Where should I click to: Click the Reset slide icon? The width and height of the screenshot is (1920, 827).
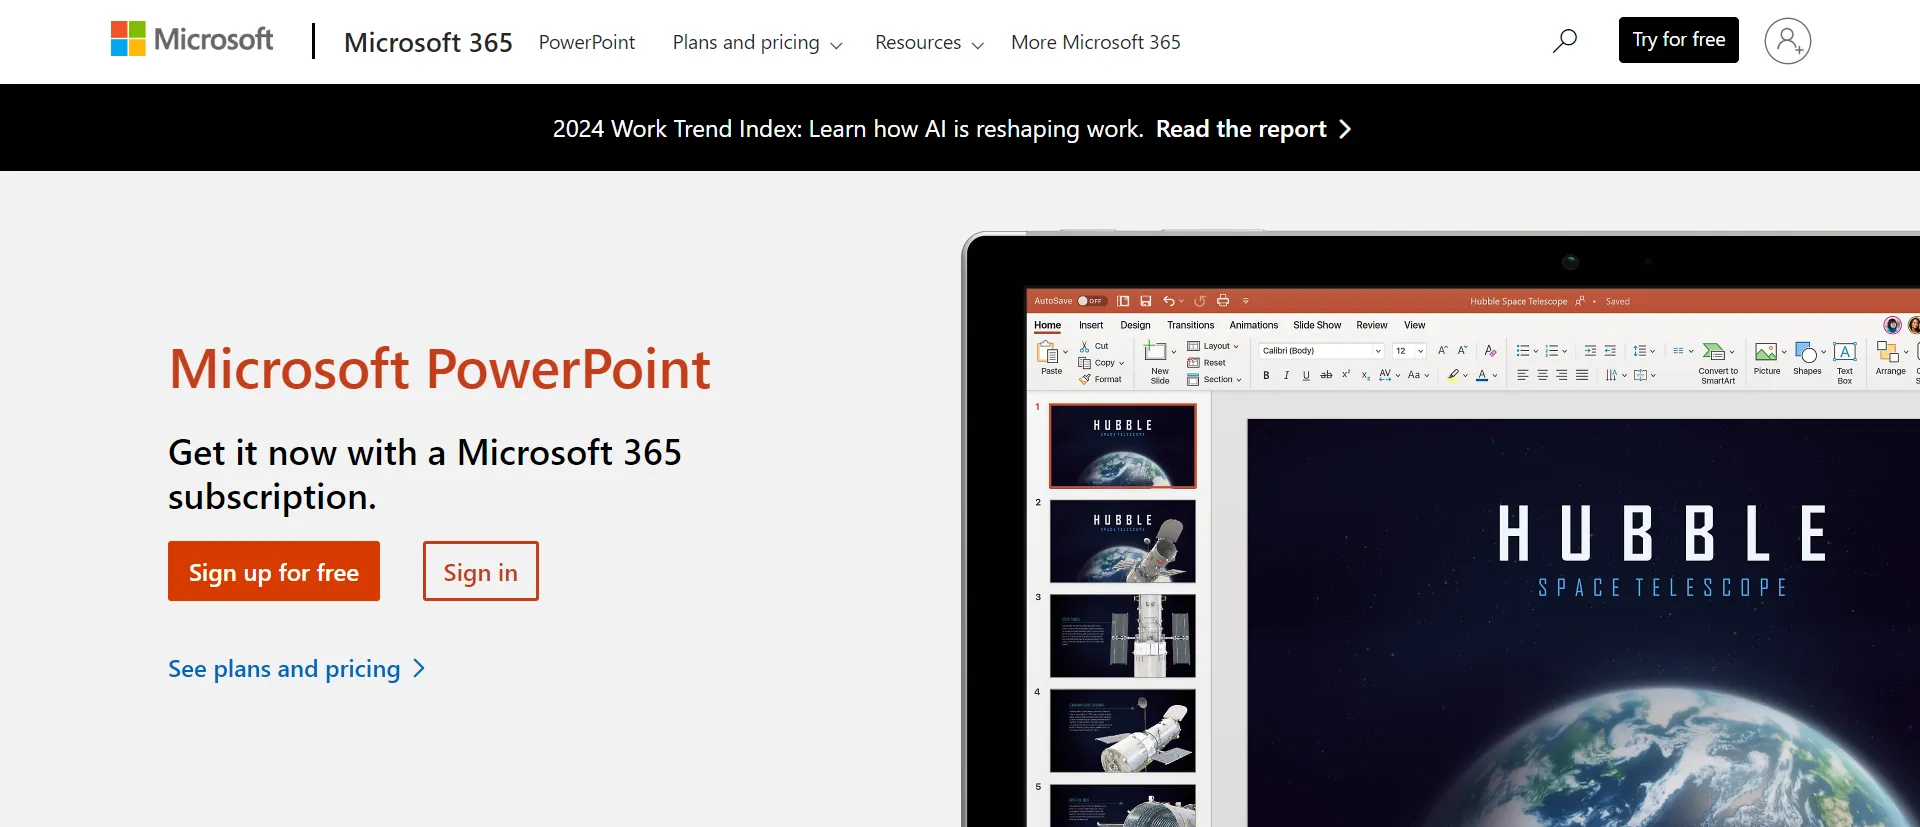pyautogui.click(x=1193, y=363)
